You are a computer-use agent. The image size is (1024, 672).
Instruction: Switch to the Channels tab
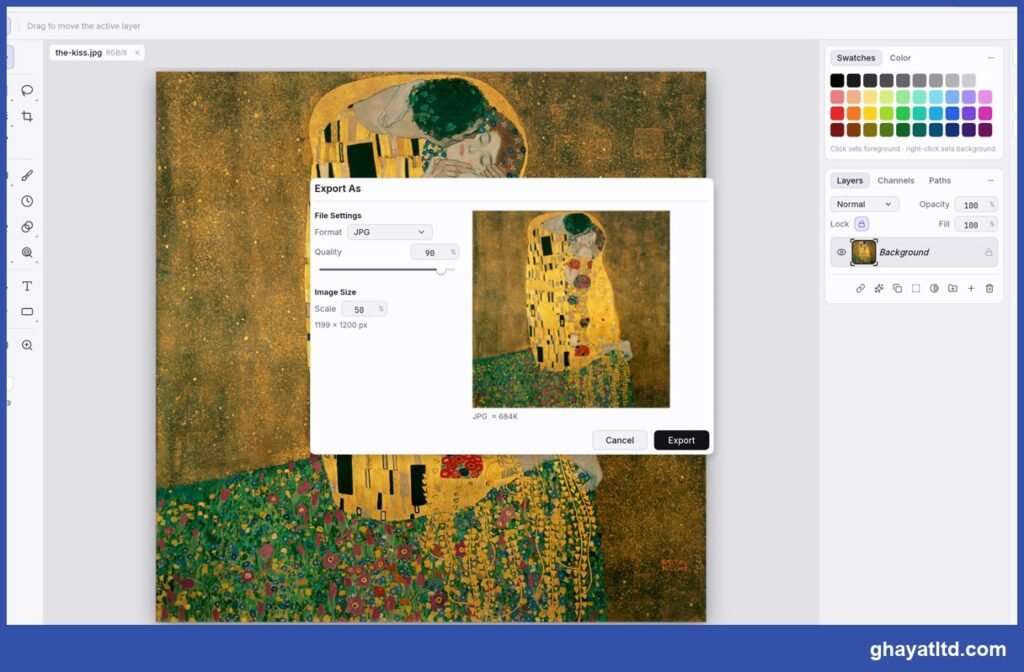tap(895, 180)
